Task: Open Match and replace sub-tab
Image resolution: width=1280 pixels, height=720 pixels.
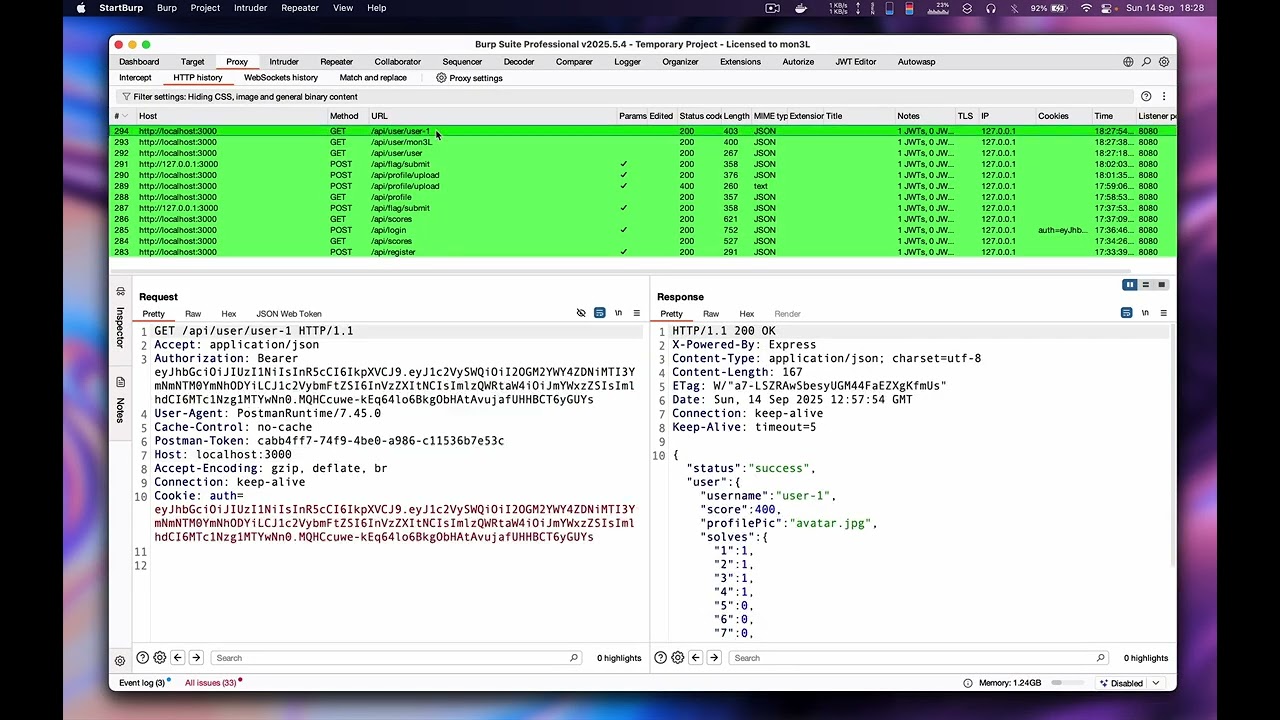Action: coord(373,78)
